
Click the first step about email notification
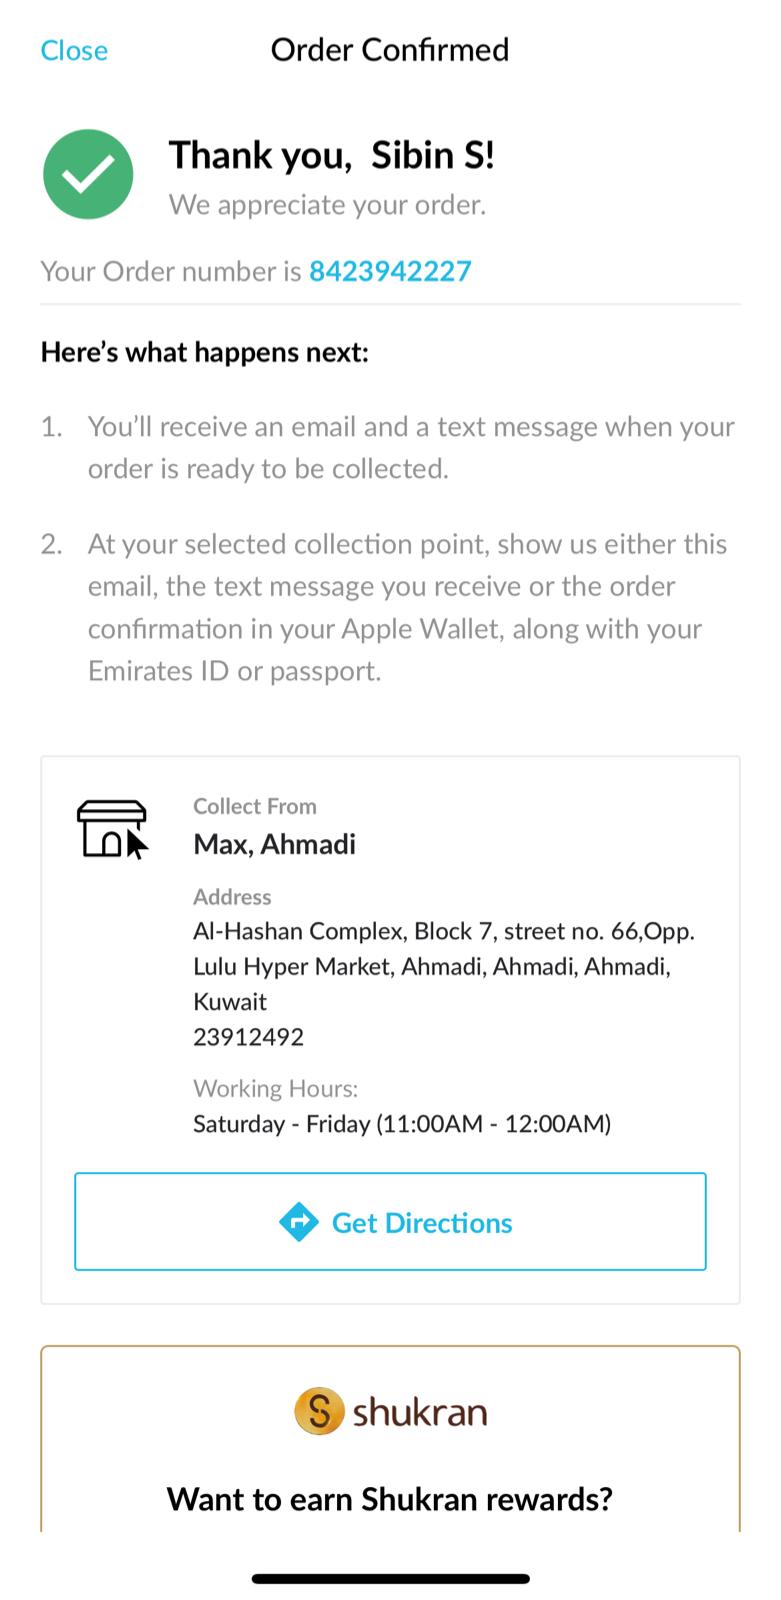click(410, 448)
